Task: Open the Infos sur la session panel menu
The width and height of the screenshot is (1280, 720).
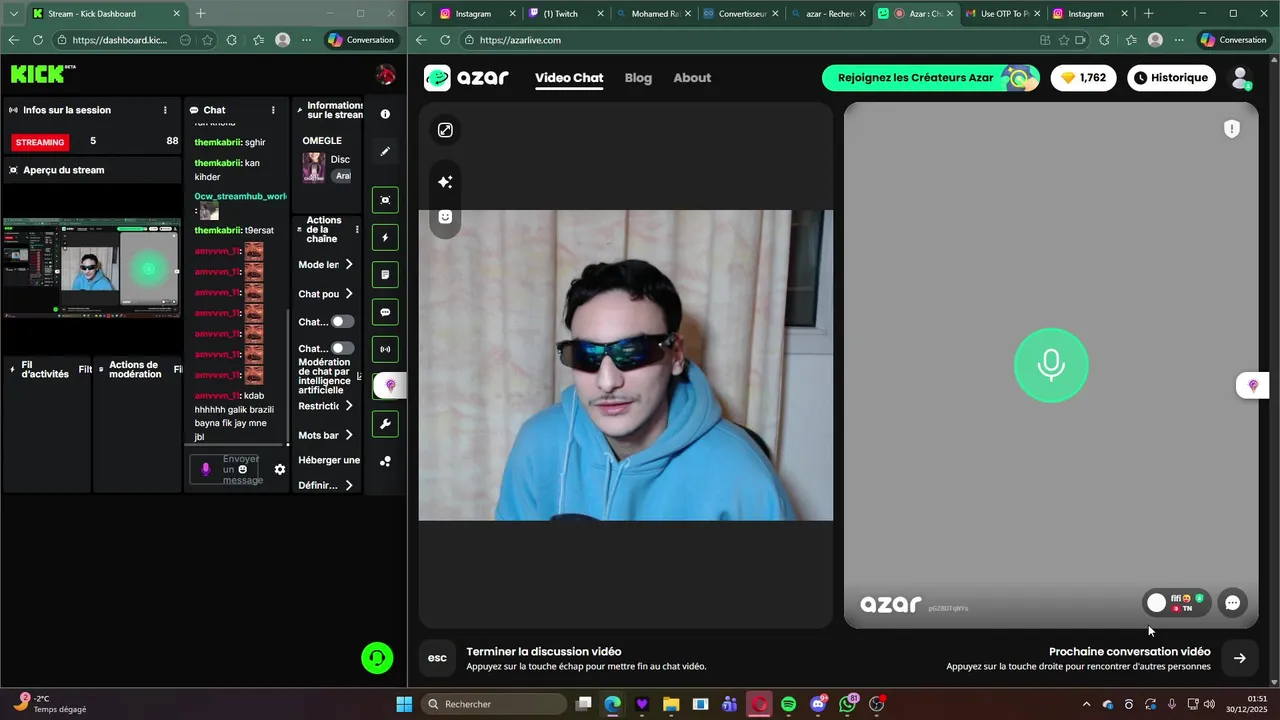Action: tap(166, 110)
